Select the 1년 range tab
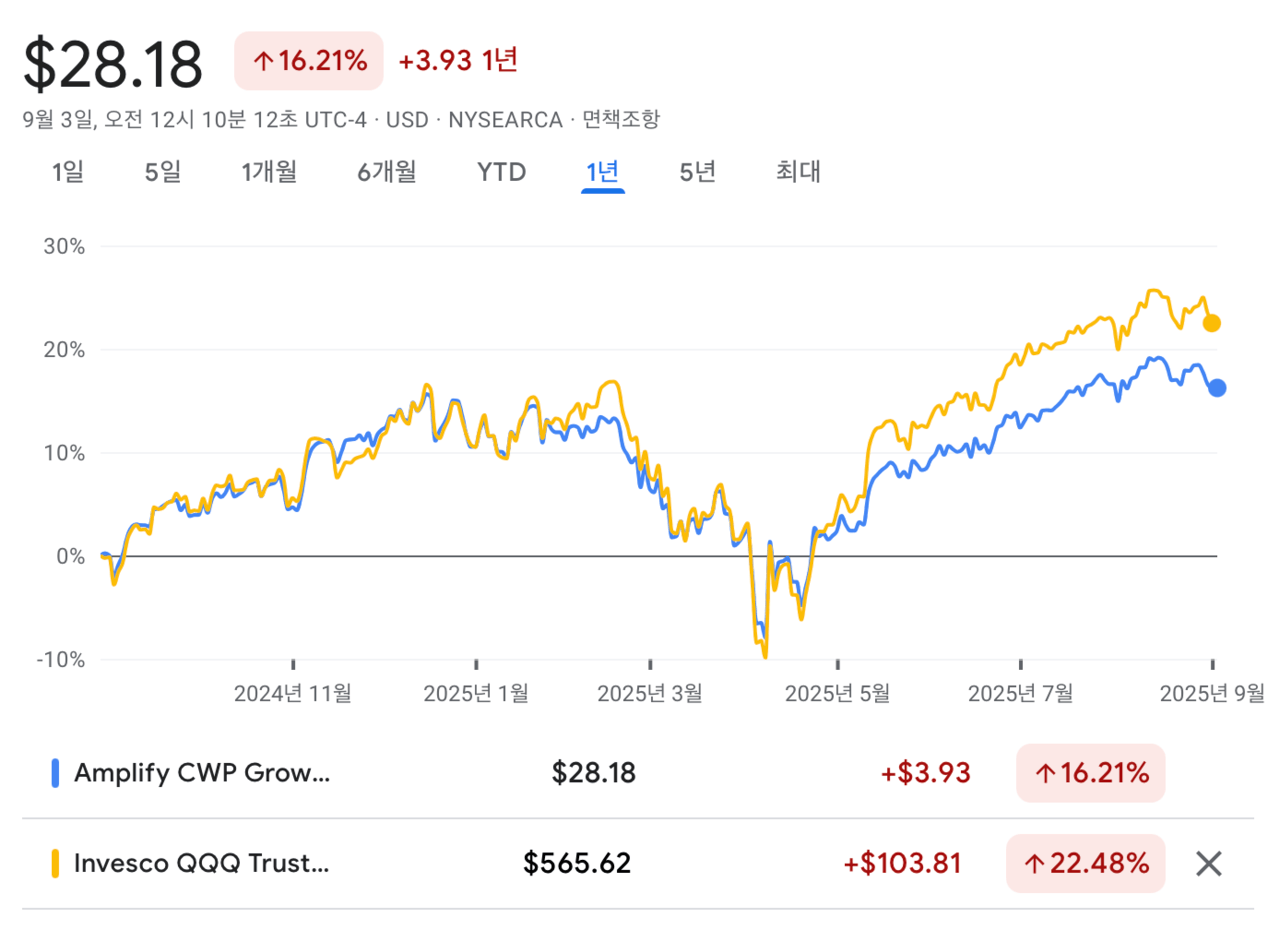 pyautogui.click(x=603, y=172)
